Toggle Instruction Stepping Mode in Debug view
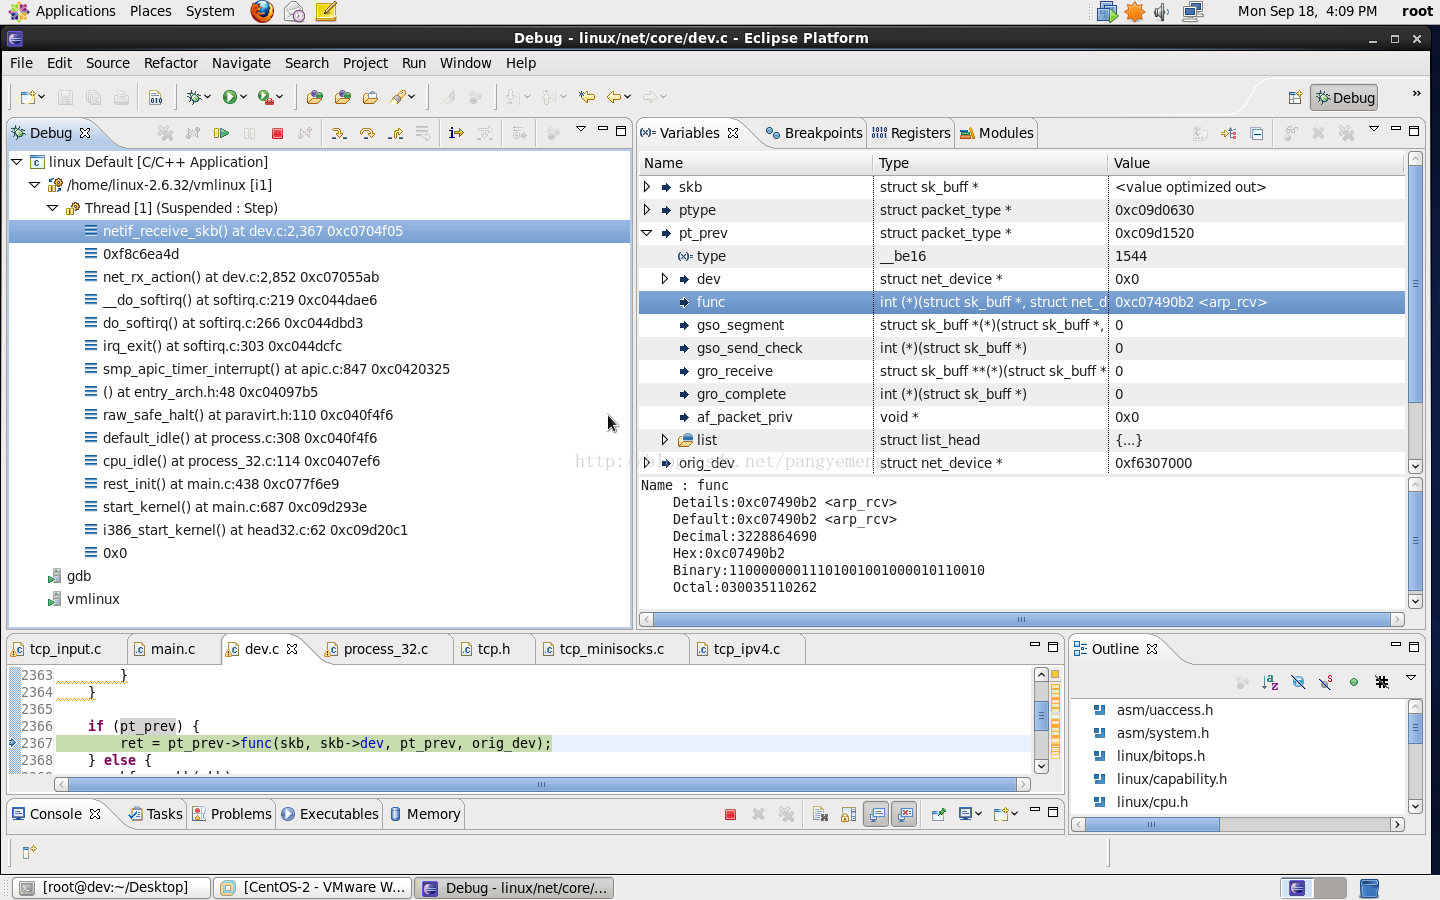This screenshot has height=900, width=1440. [x=456, y=133]
